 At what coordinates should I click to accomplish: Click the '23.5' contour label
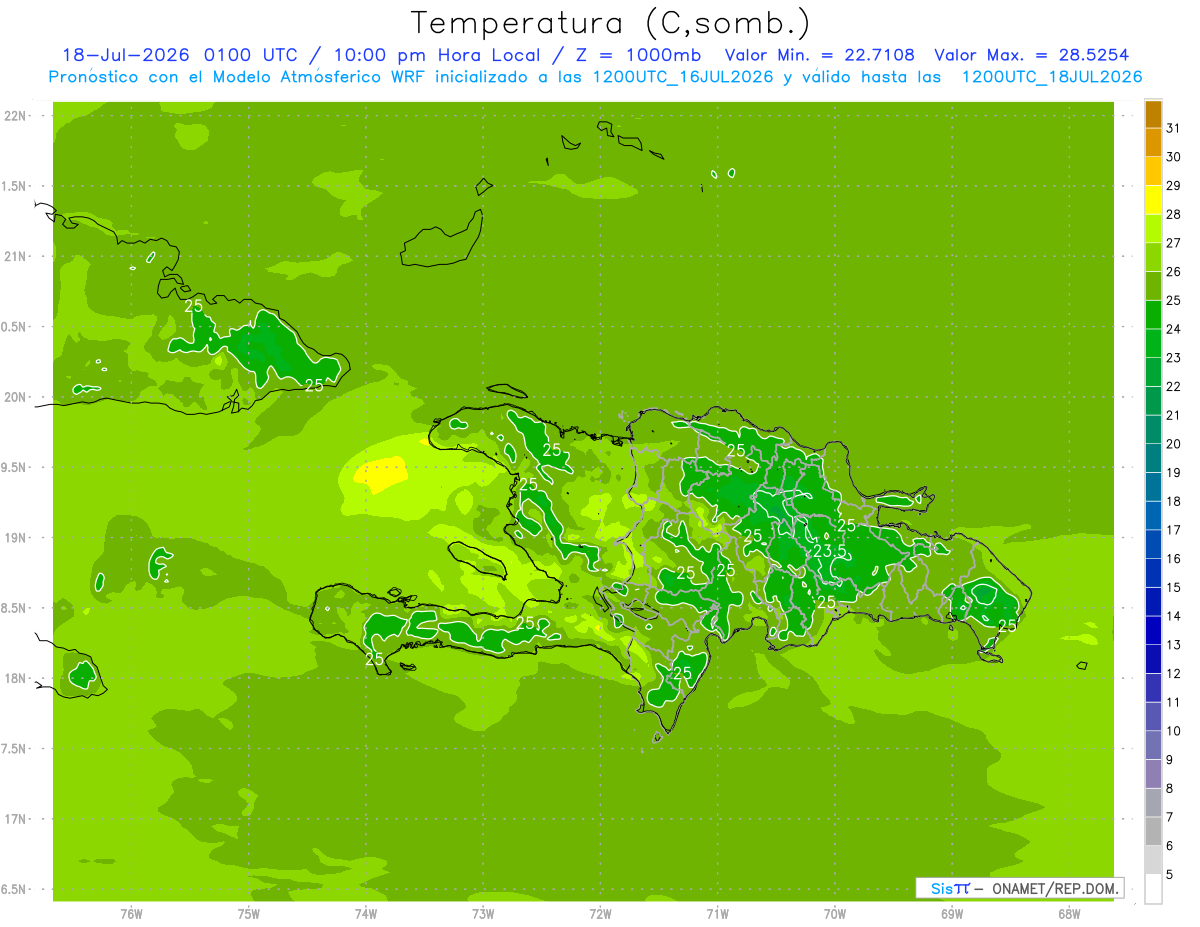coord(829,551)
